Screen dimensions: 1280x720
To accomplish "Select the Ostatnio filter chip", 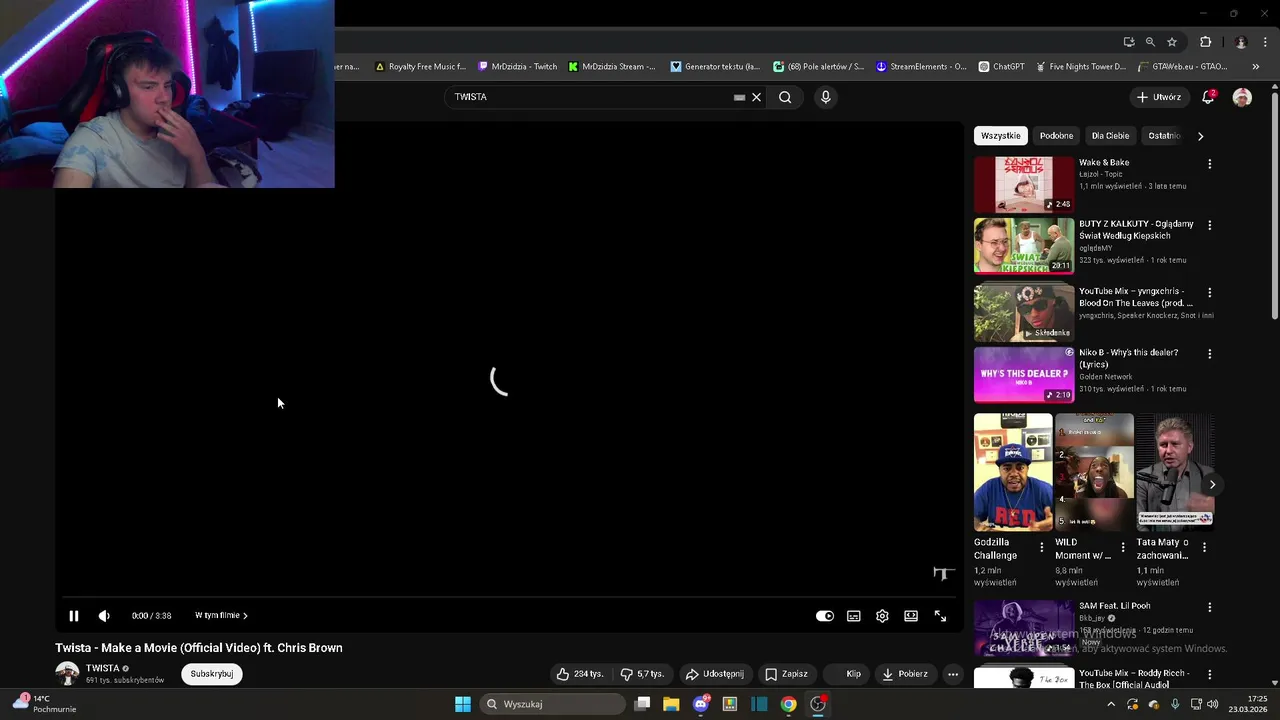I will point(1163,136).
